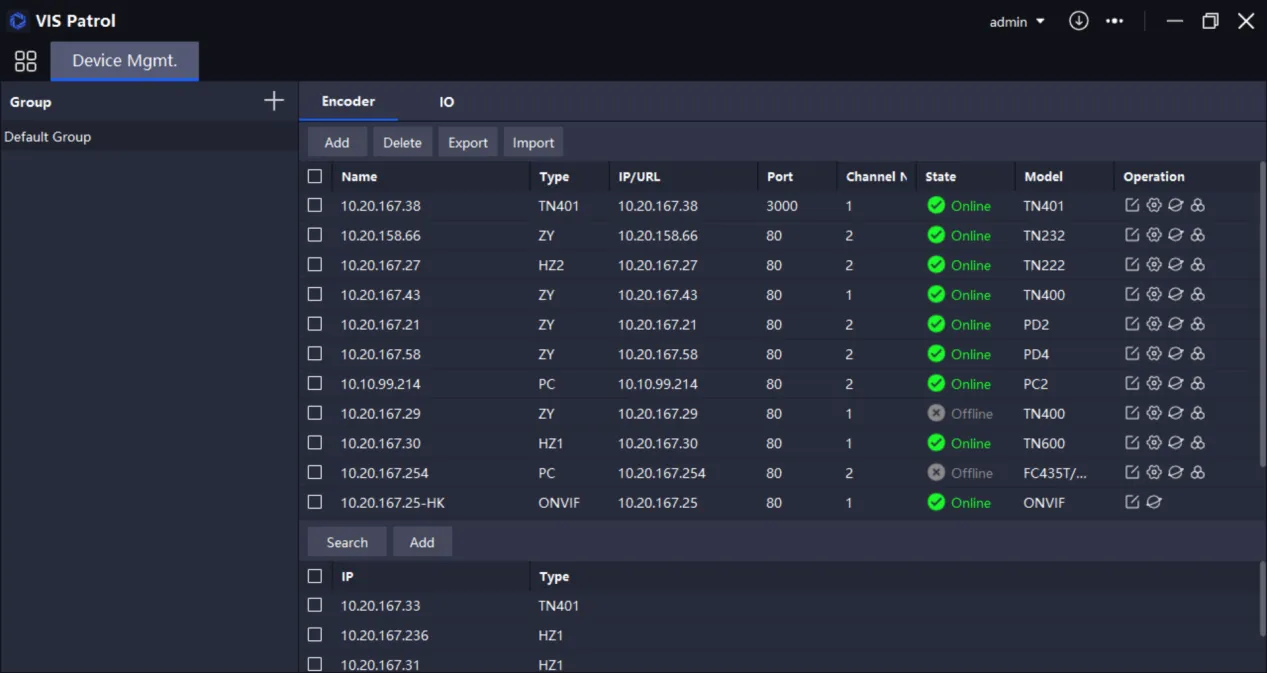The height and width of the screenshot is (673, 1267).
Task: Tick the checkbox for device 10.20.167.21
Action: [x=315, y=324]
